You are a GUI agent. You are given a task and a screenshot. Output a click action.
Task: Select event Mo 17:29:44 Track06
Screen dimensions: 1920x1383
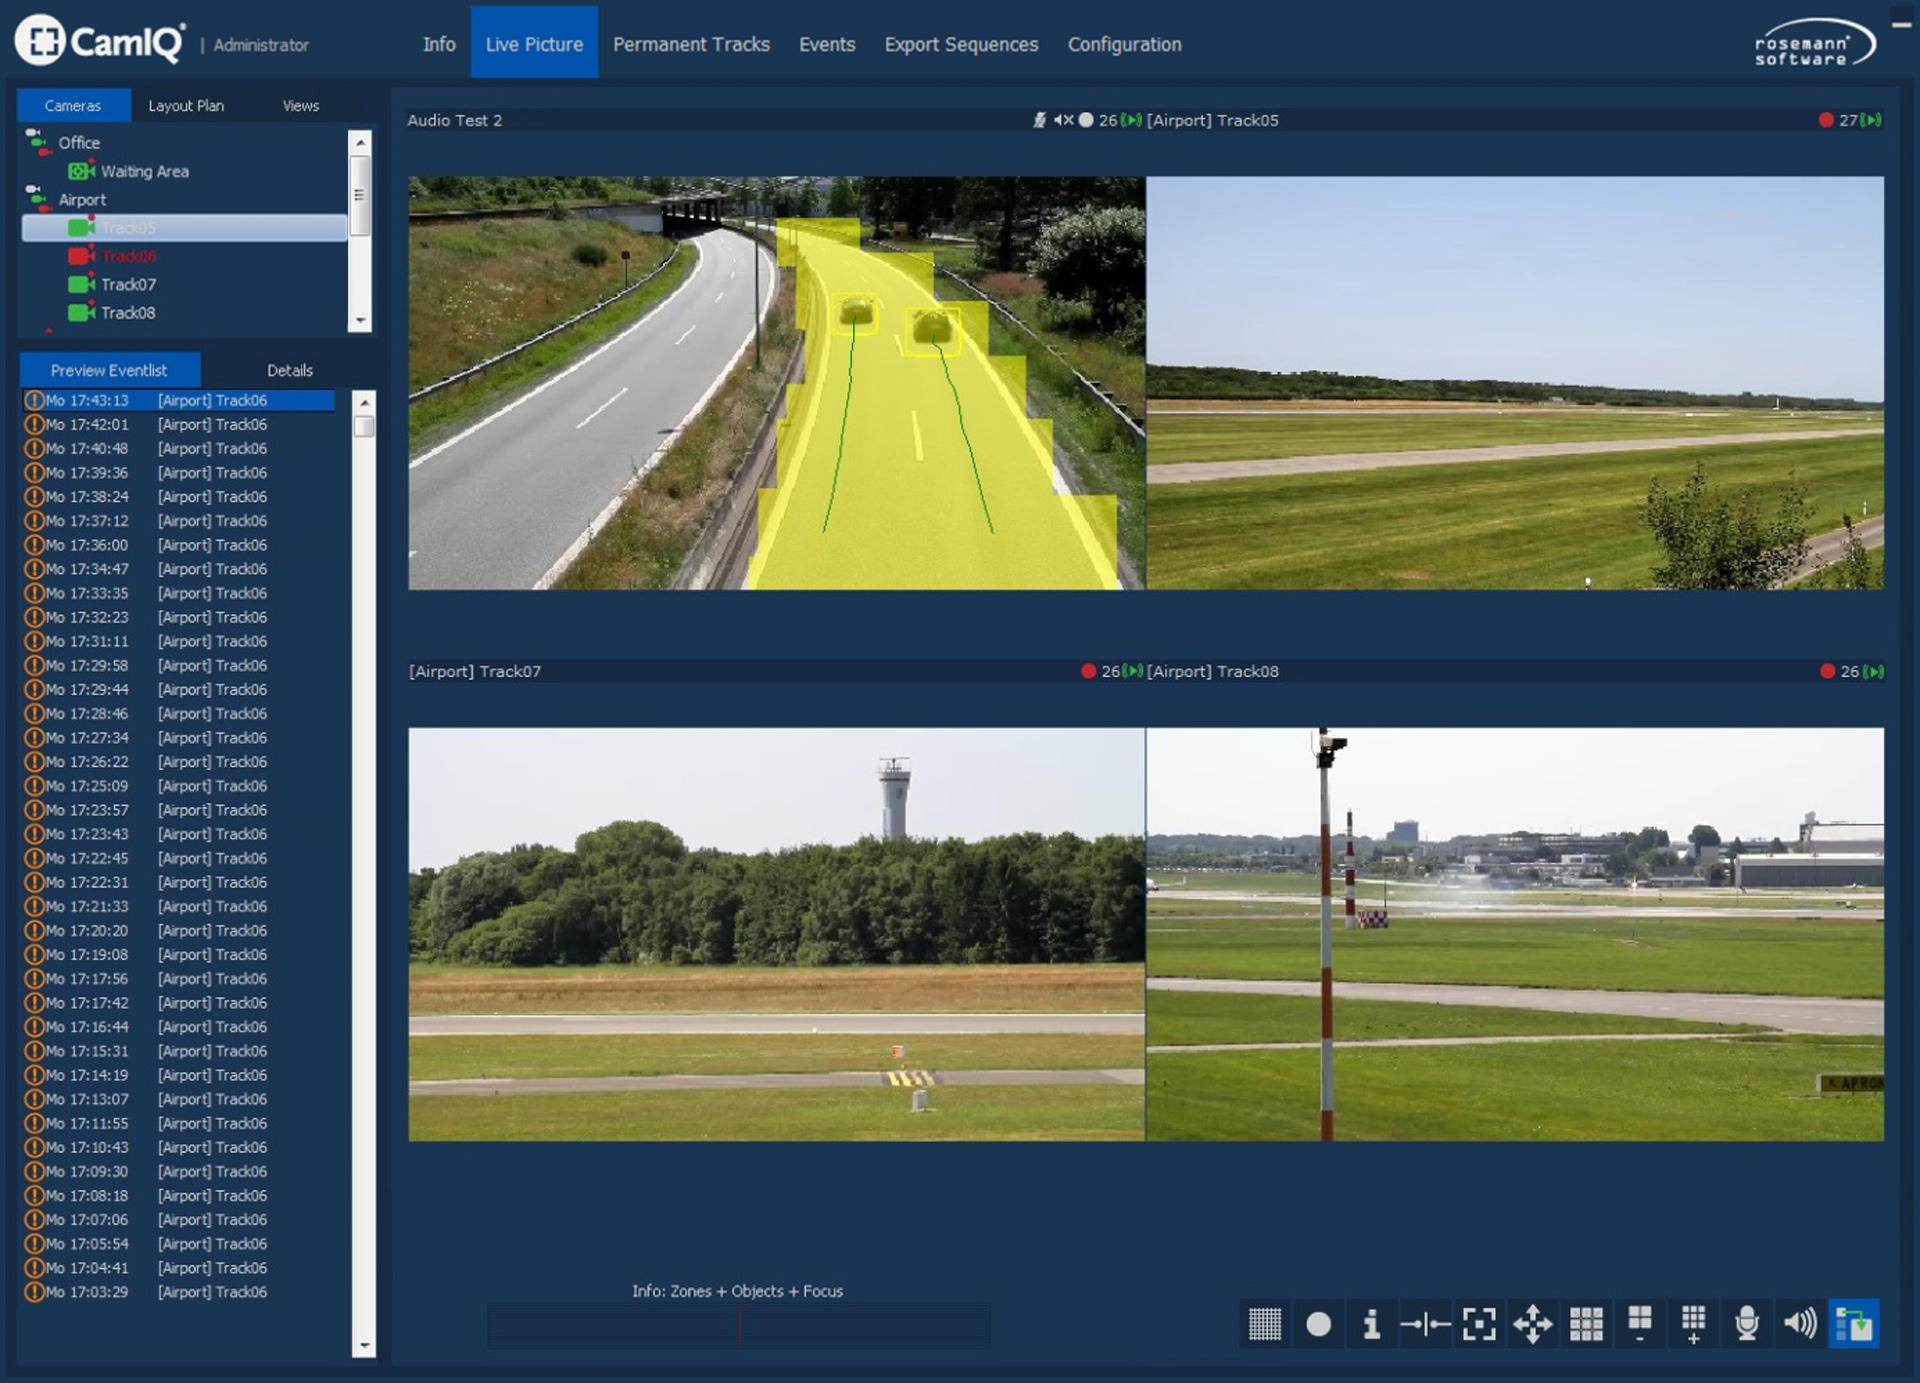[179, 689]
